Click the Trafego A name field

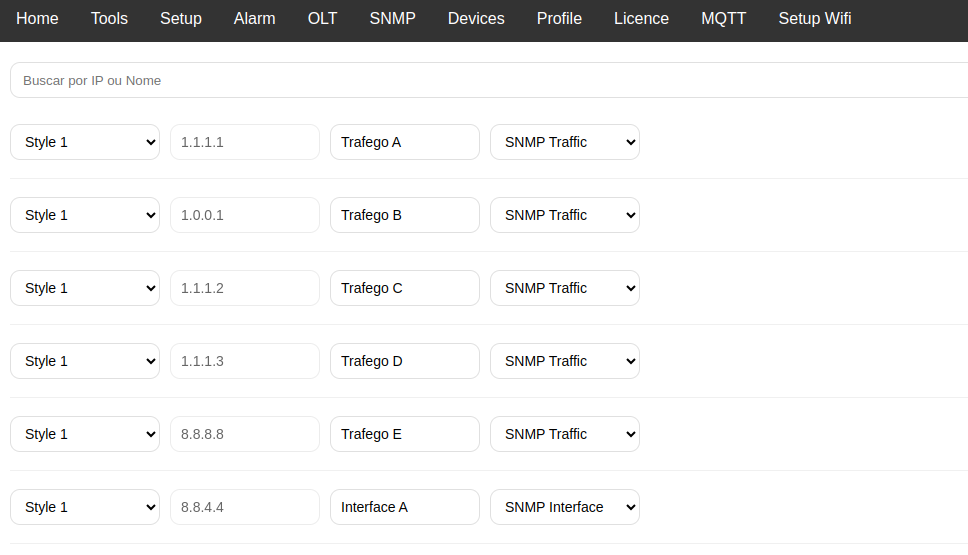405,142
